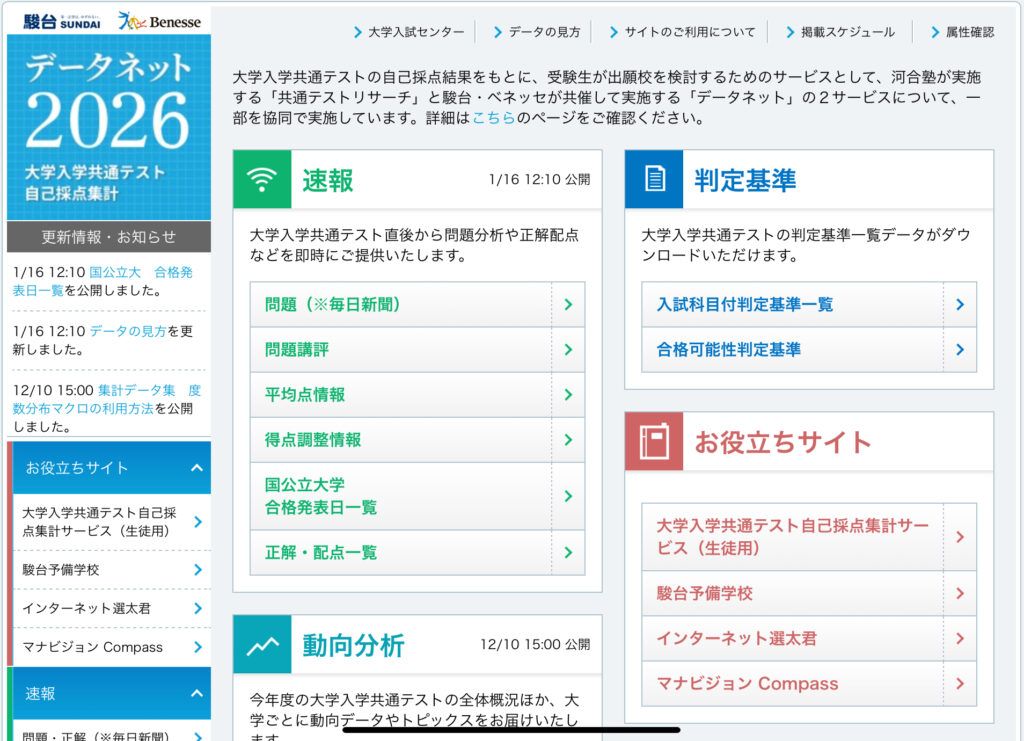Viewport: 1024px width, 741px height.
Task: Collapse the sidebar 速報 section
Action: click(x=196, y=694)
